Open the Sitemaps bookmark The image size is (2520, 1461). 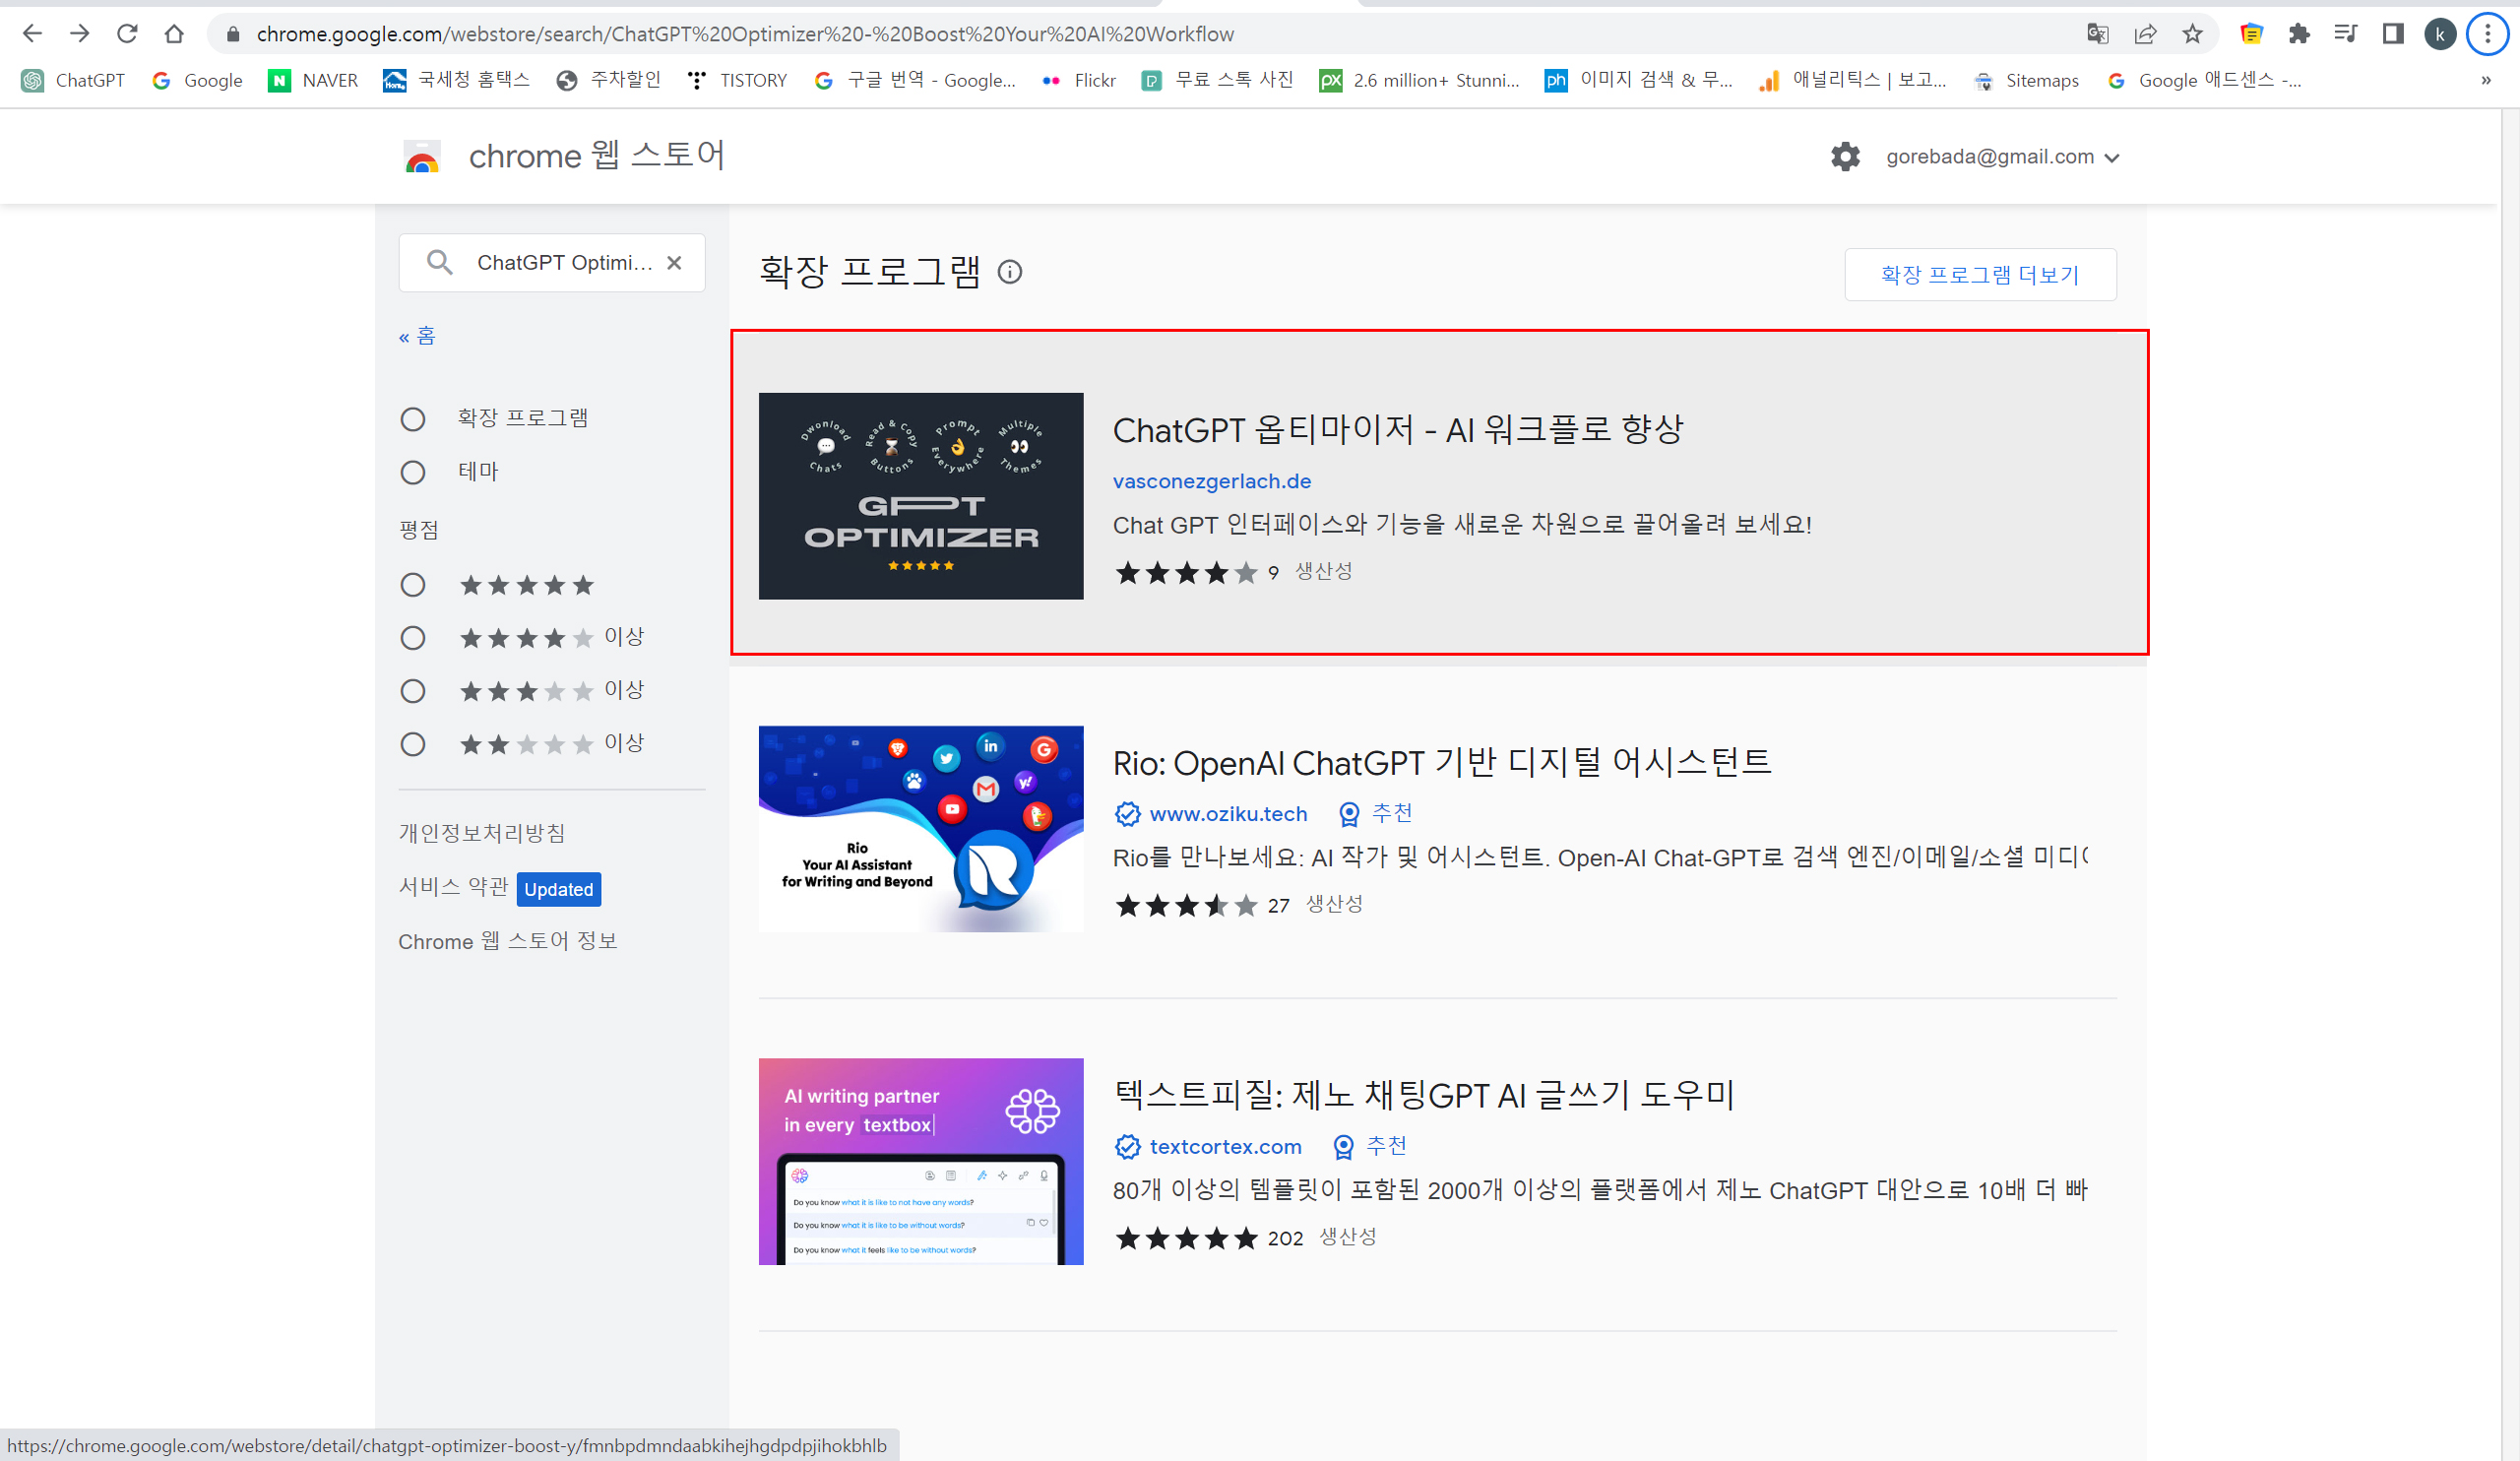(2026, 80)
